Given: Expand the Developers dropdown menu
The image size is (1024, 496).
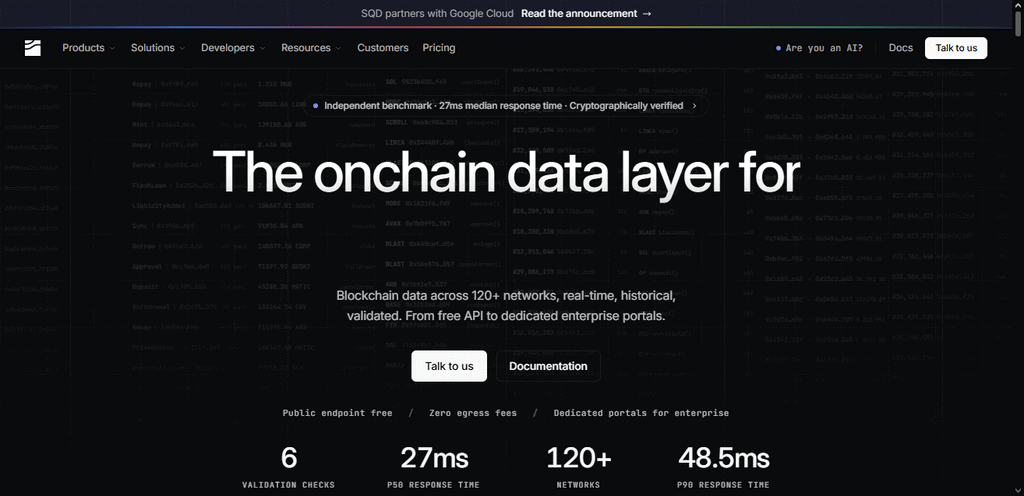Looking at the screenshot, I should (233, 48).
